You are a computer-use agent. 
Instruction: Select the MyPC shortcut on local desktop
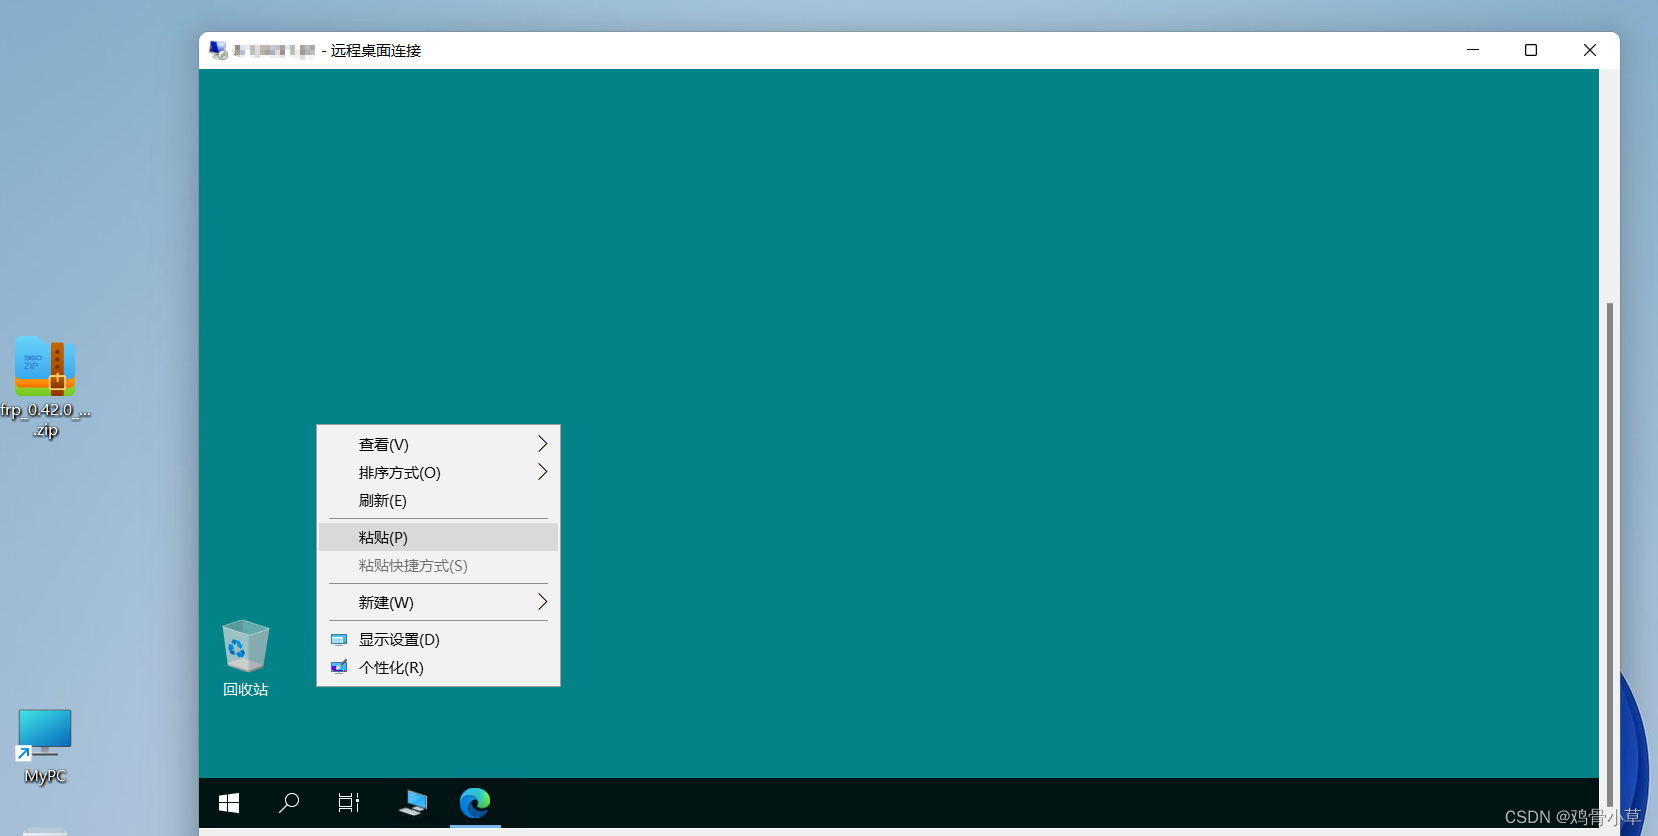[x=45, y=747]
